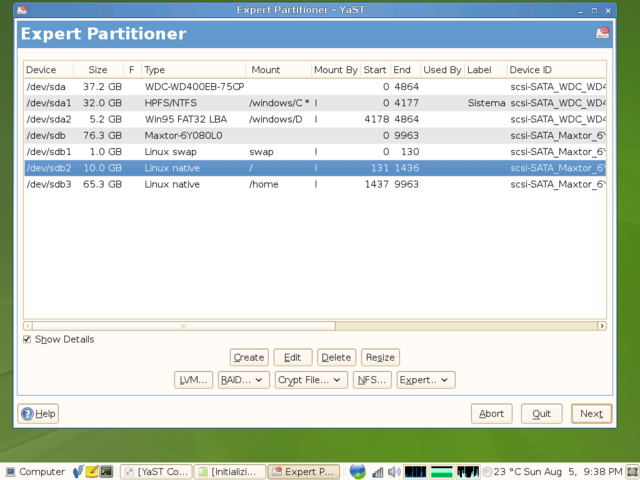This screenshot has height=480, width=640.
Task: Expand the Expert... dropdown
Action: click(x=426, y=380)
